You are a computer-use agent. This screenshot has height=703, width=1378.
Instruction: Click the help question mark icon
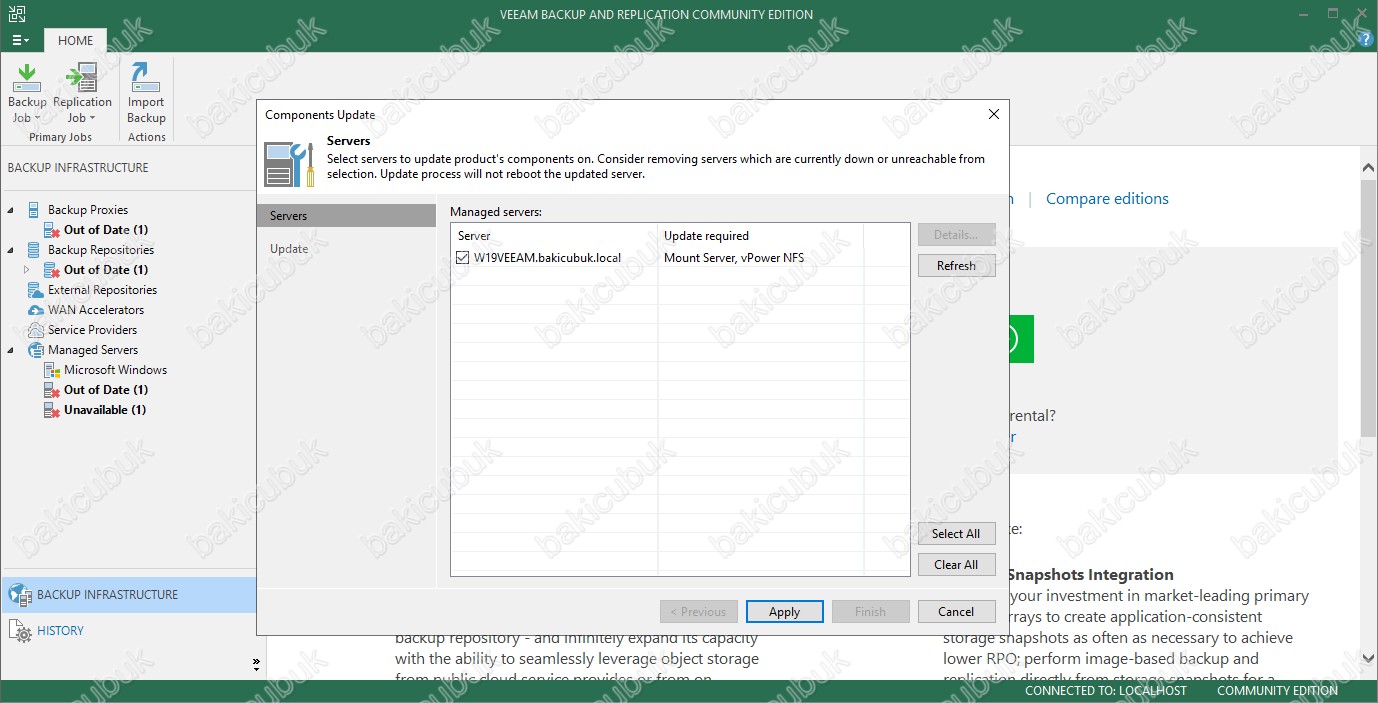(1366, 39)
